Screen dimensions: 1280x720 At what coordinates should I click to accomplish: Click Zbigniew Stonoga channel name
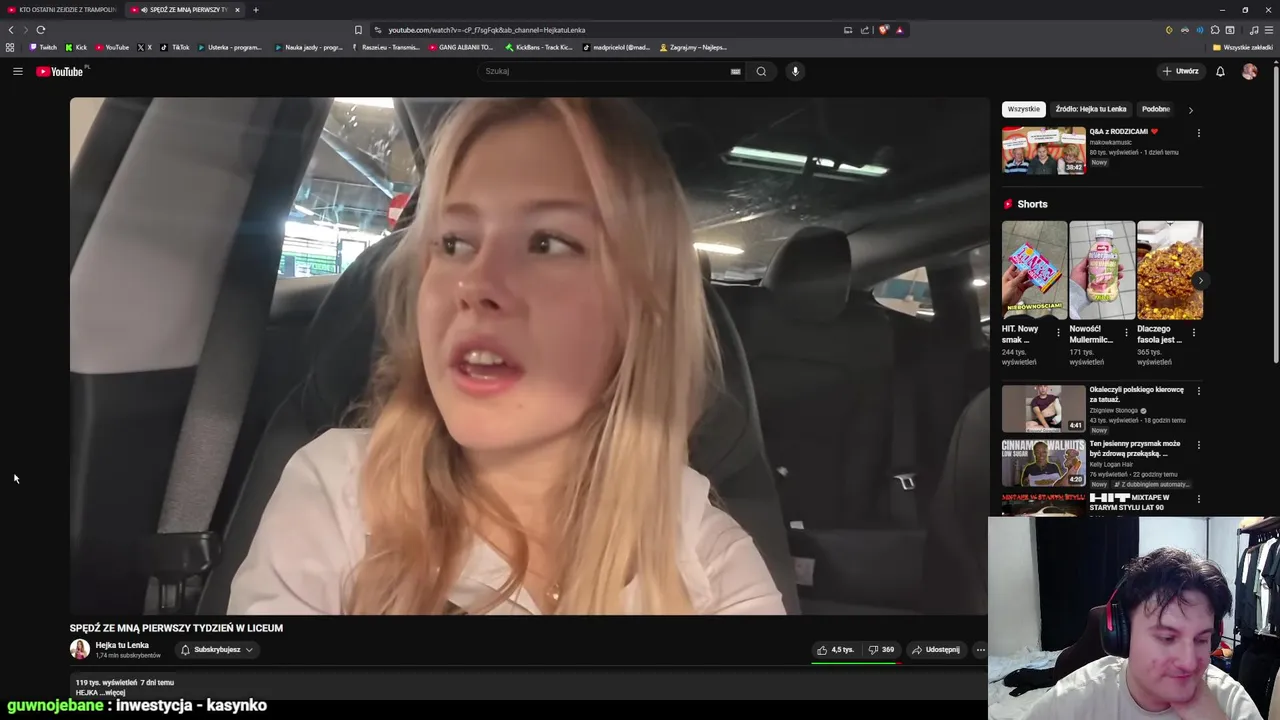1114,410
